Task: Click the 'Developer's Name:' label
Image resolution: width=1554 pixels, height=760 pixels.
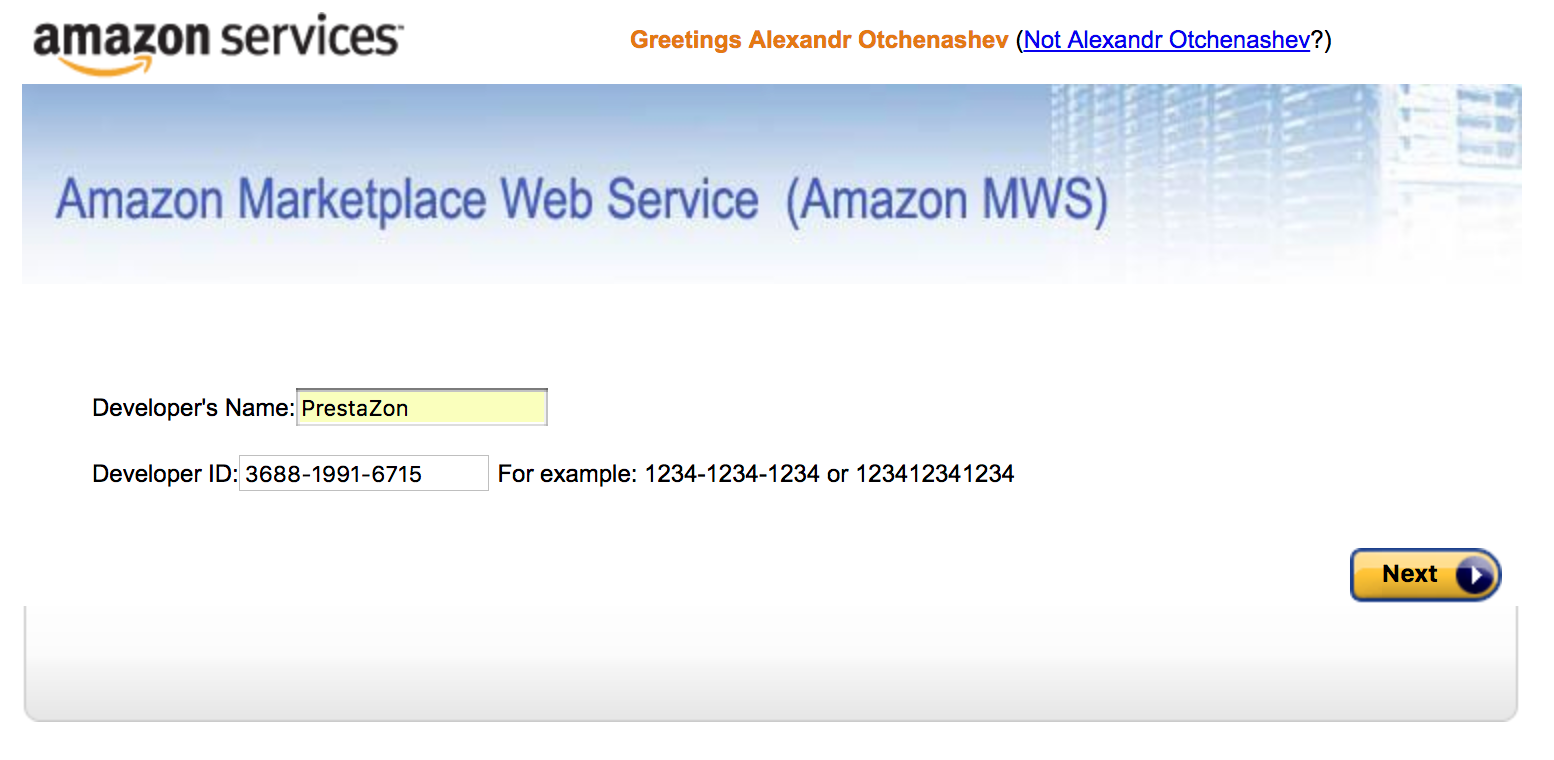Action: (x=193, y=408)
